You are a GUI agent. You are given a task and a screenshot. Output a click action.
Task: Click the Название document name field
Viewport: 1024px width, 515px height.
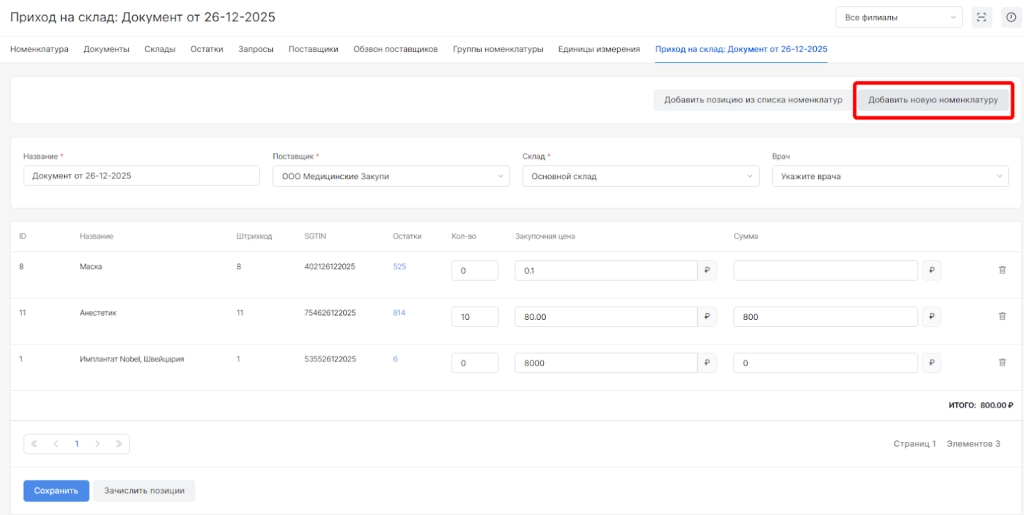(x=141, y=176)
